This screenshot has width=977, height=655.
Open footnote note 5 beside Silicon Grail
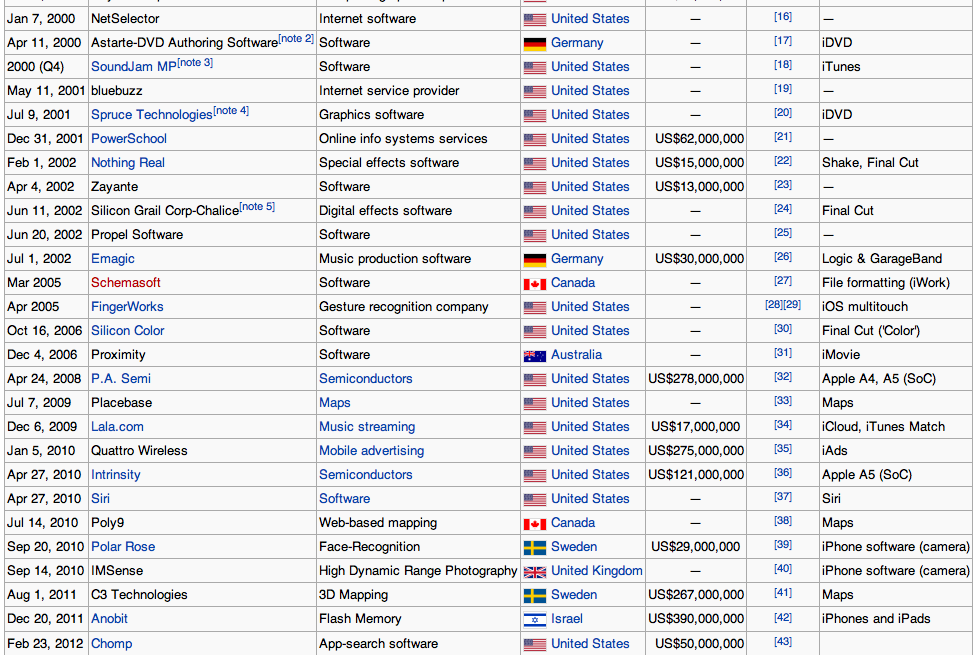click(x=257, y=206)
